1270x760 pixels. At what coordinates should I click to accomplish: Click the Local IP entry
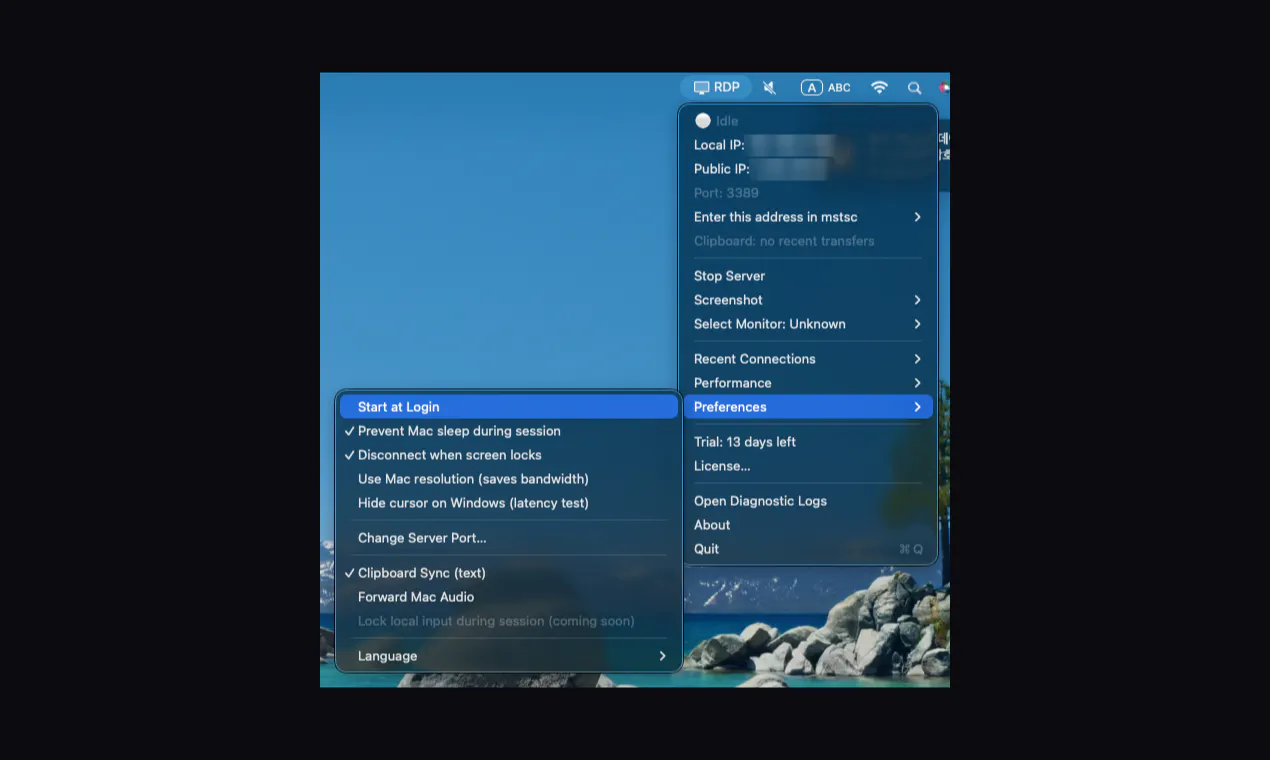click(808, 145)
